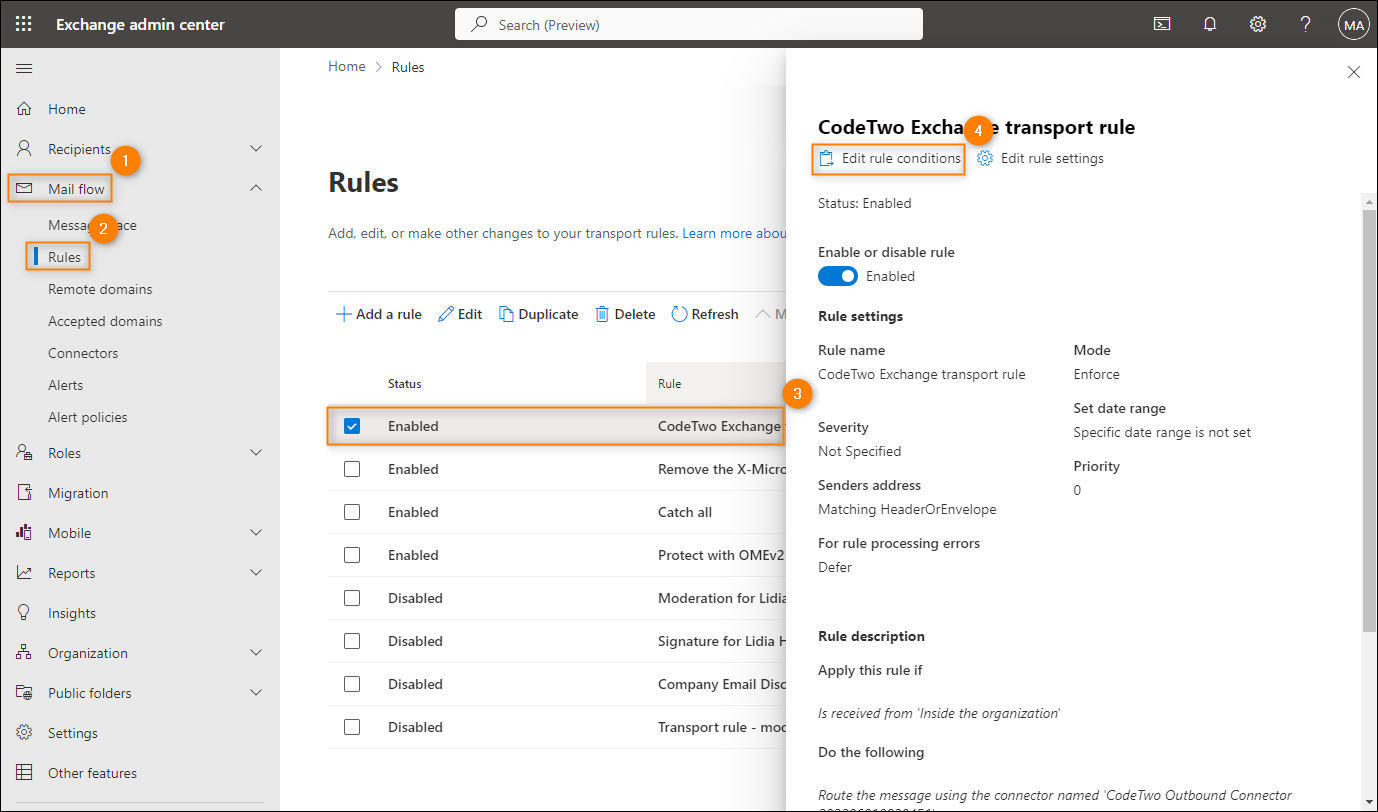
Task: Open Accepted domains in sidebar
Action: [105, 321]
